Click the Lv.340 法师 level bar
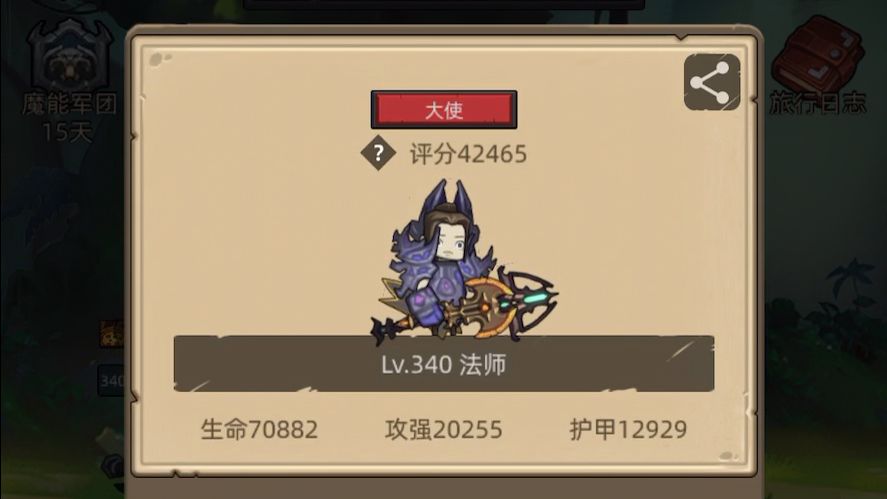Image resolution: width=887 pixels, height=499 pixels. tap(444, 364)
